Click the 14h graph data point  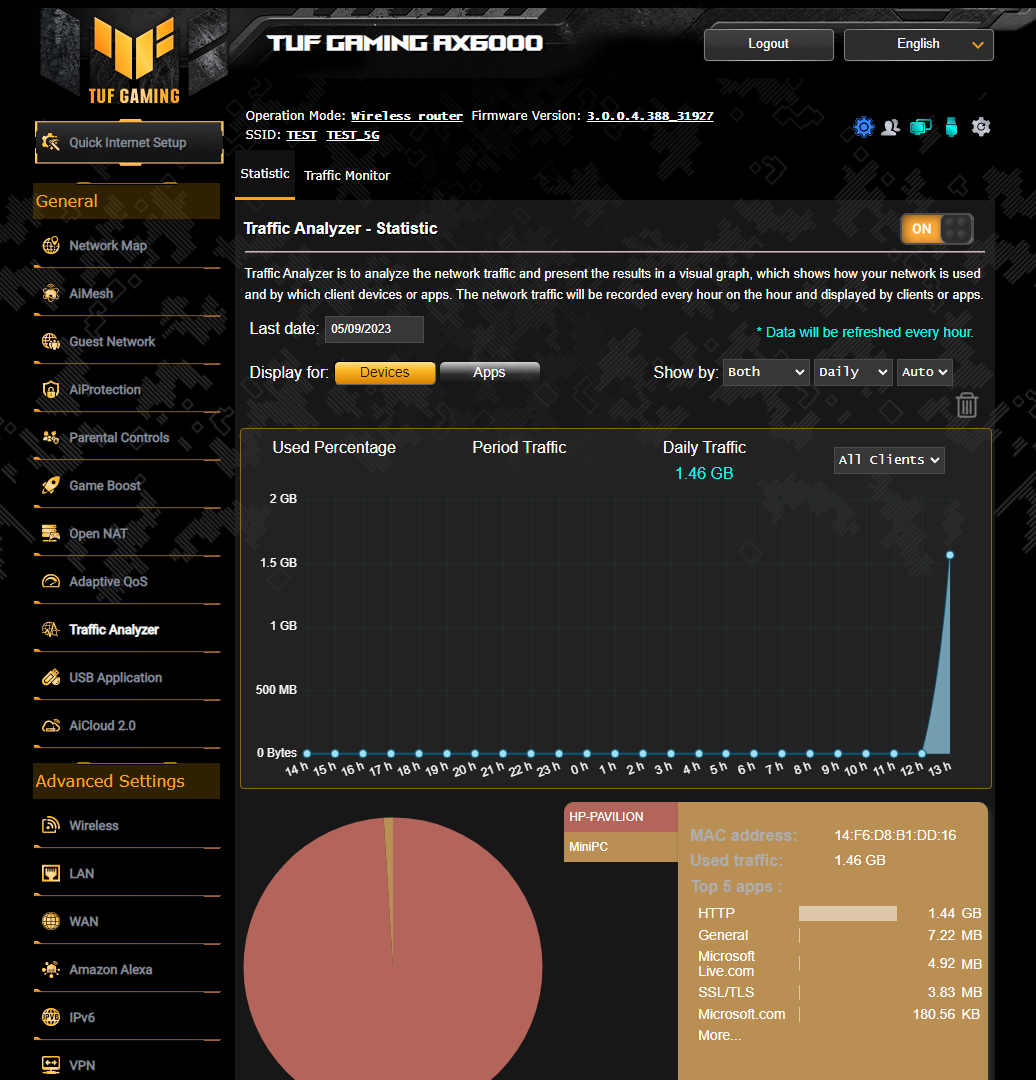coord(307,754)
